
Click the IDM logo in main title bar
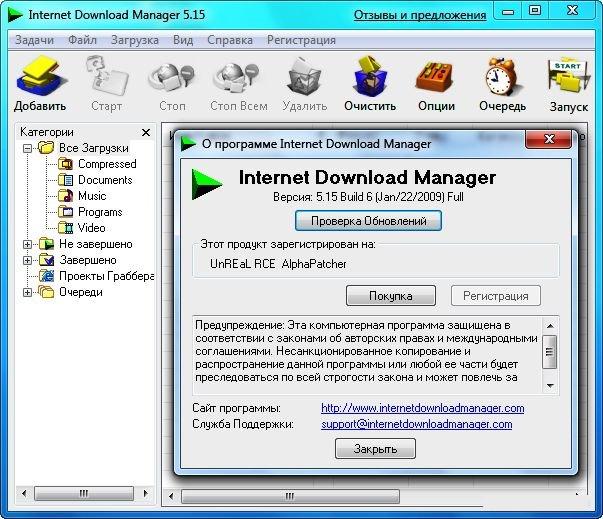16,15
